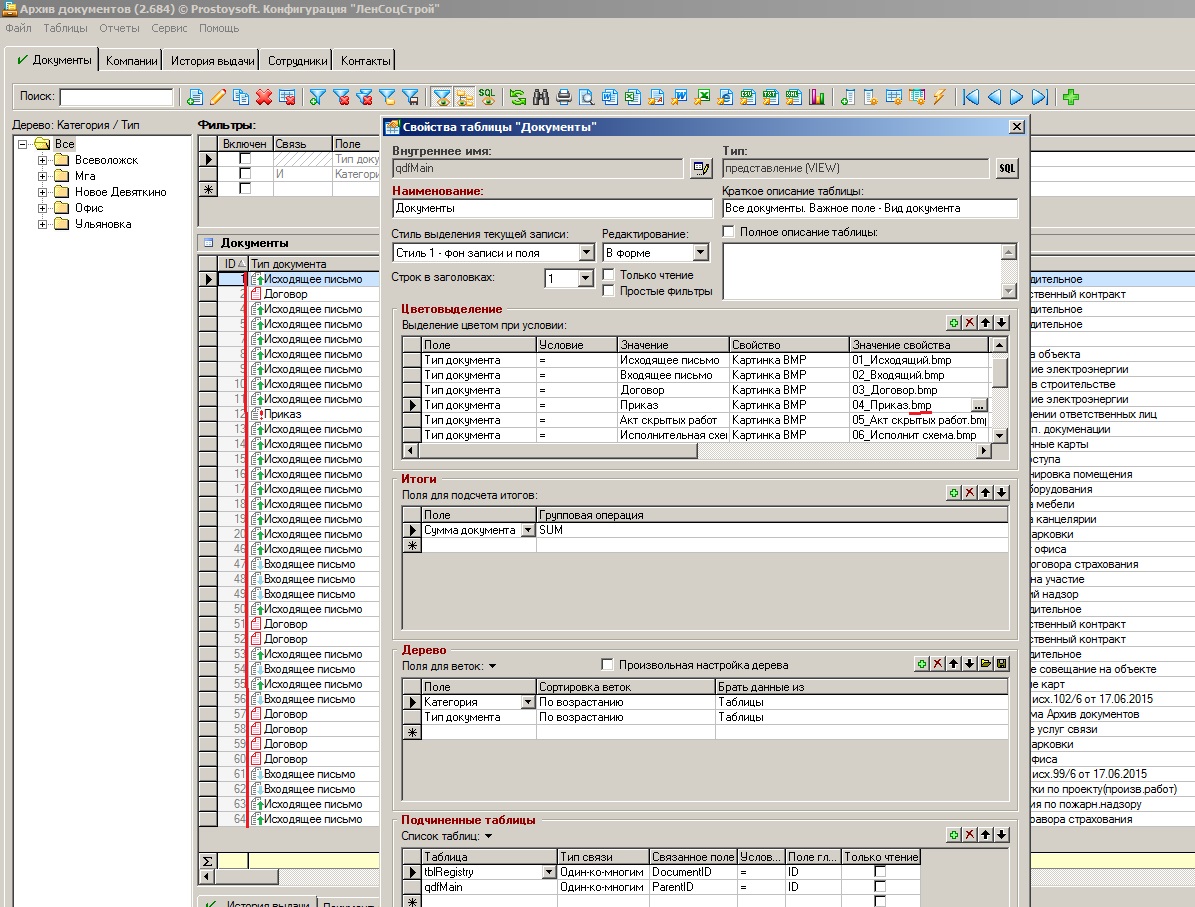Click the Поиск search input field
The width and height of the screenshot is (1195, 907).
[x=116, y=97]
